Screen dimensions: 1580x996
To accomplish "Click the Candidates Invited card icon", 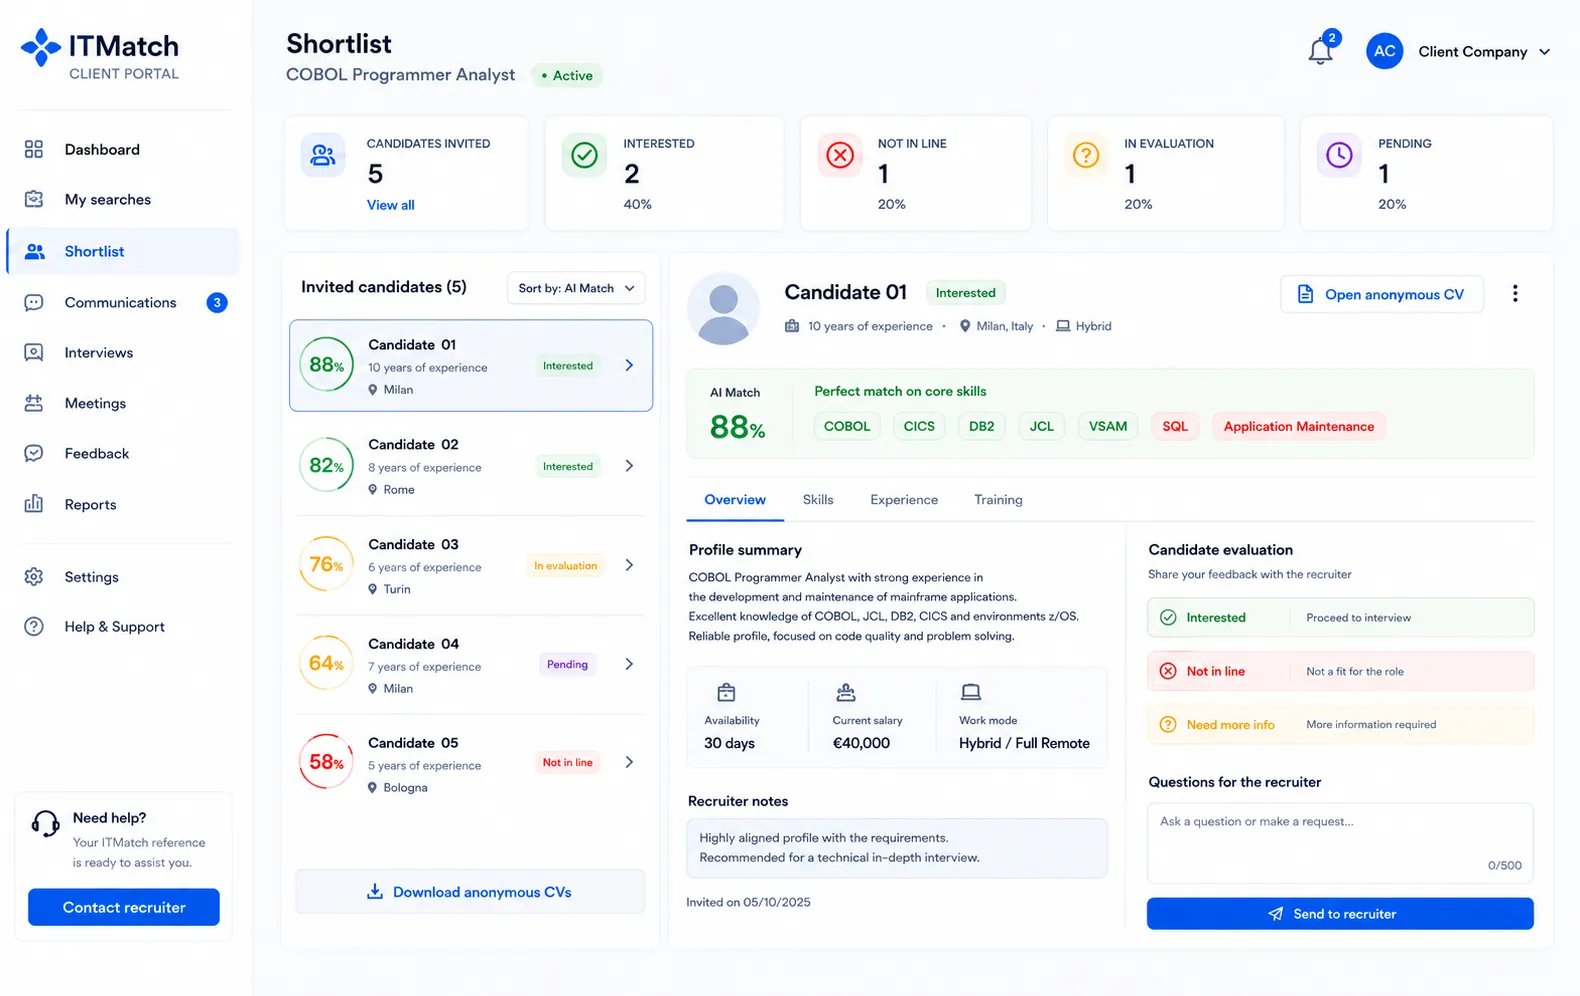I will (x=323, y=155).
